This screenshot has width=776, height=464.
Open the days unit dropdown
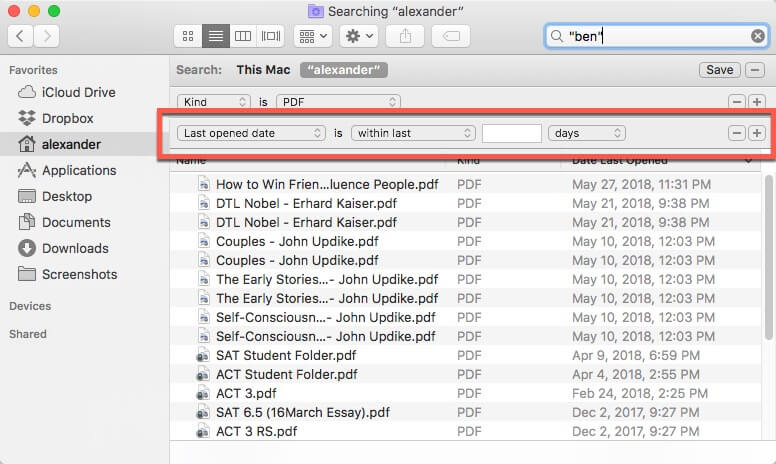coord(587,133)
